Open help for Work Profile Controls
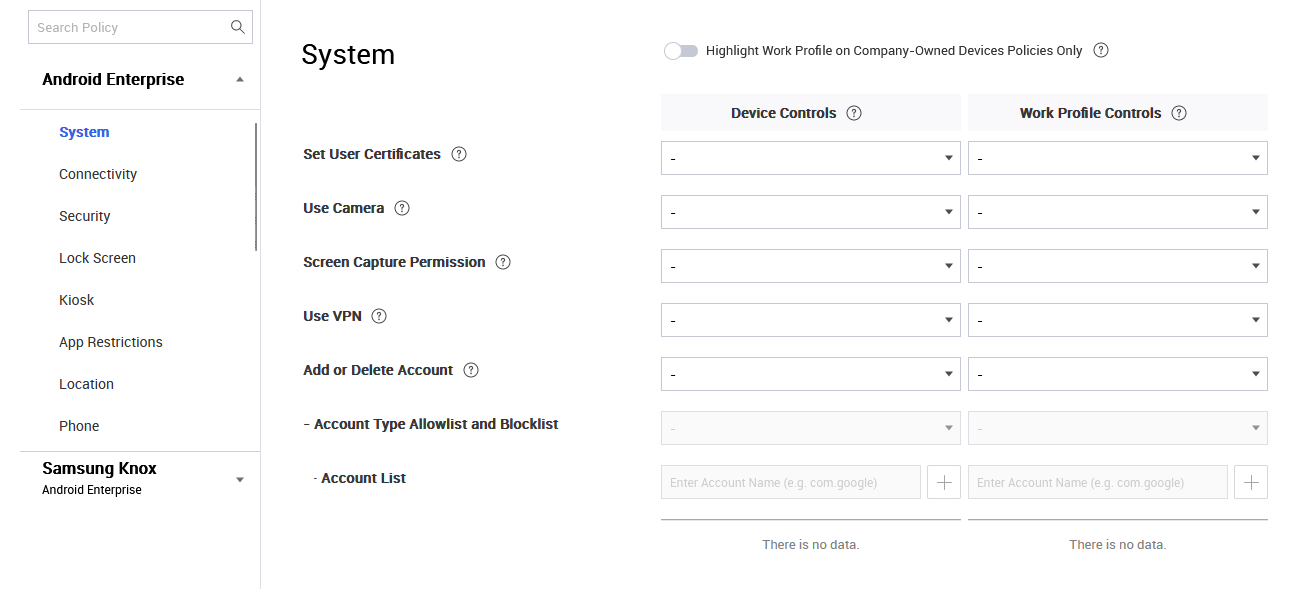This screenshot has width=1311, height=589. click(x=1179, y=112)
